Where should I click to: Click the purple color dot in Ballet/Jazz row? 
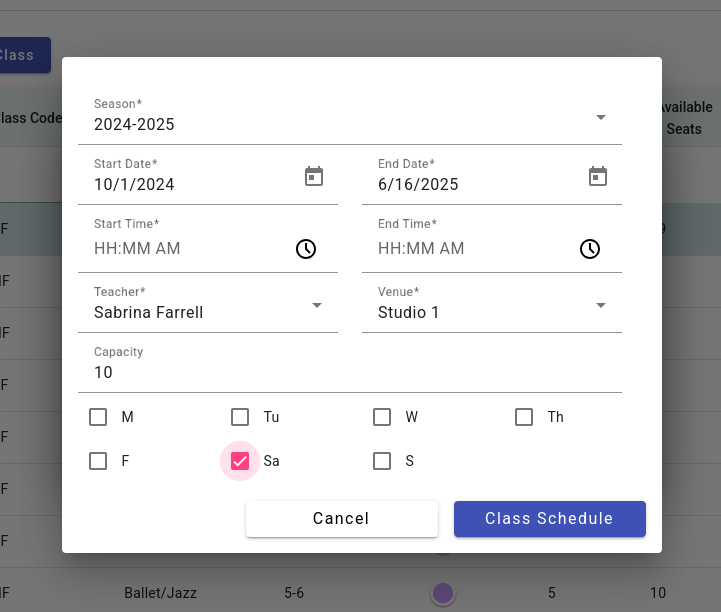443,593
